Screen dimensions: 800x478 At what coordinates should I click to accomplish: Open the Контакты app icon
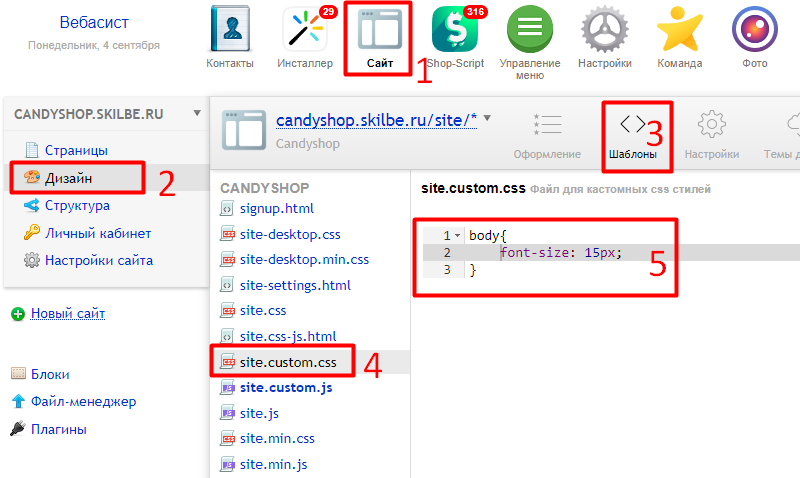coord(229,30)
